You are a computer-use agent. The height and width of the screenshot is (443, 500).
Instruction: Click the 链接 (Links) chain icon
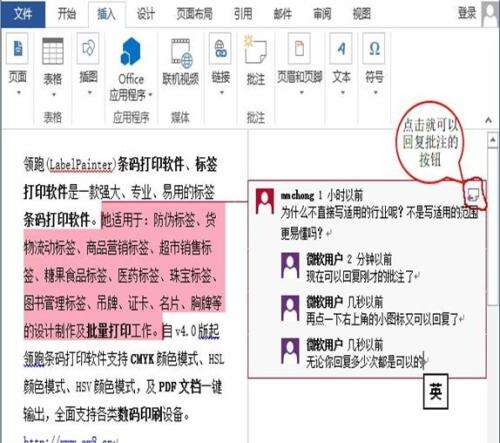coord(220,49)
